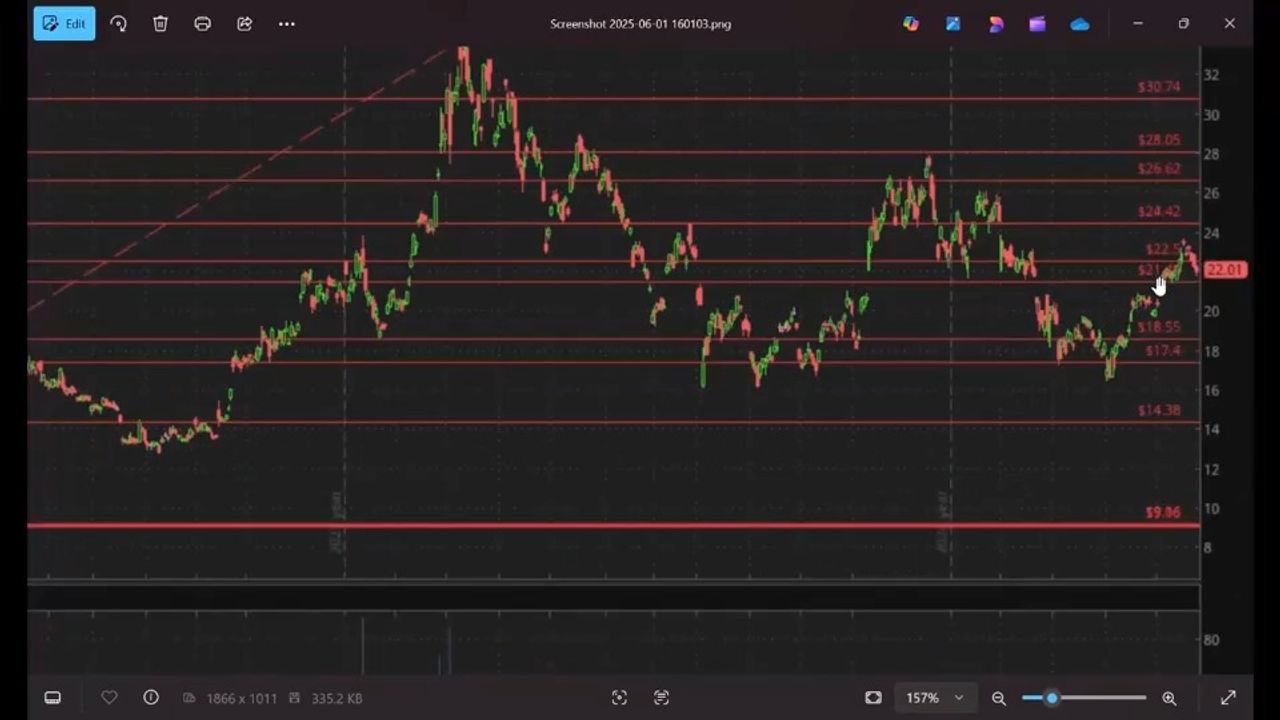The width and height of the screenshot is (1280, 720).
Task: Enter full screen with the expand arrows
Action: pyautogui.click(x=1228, y=698)
